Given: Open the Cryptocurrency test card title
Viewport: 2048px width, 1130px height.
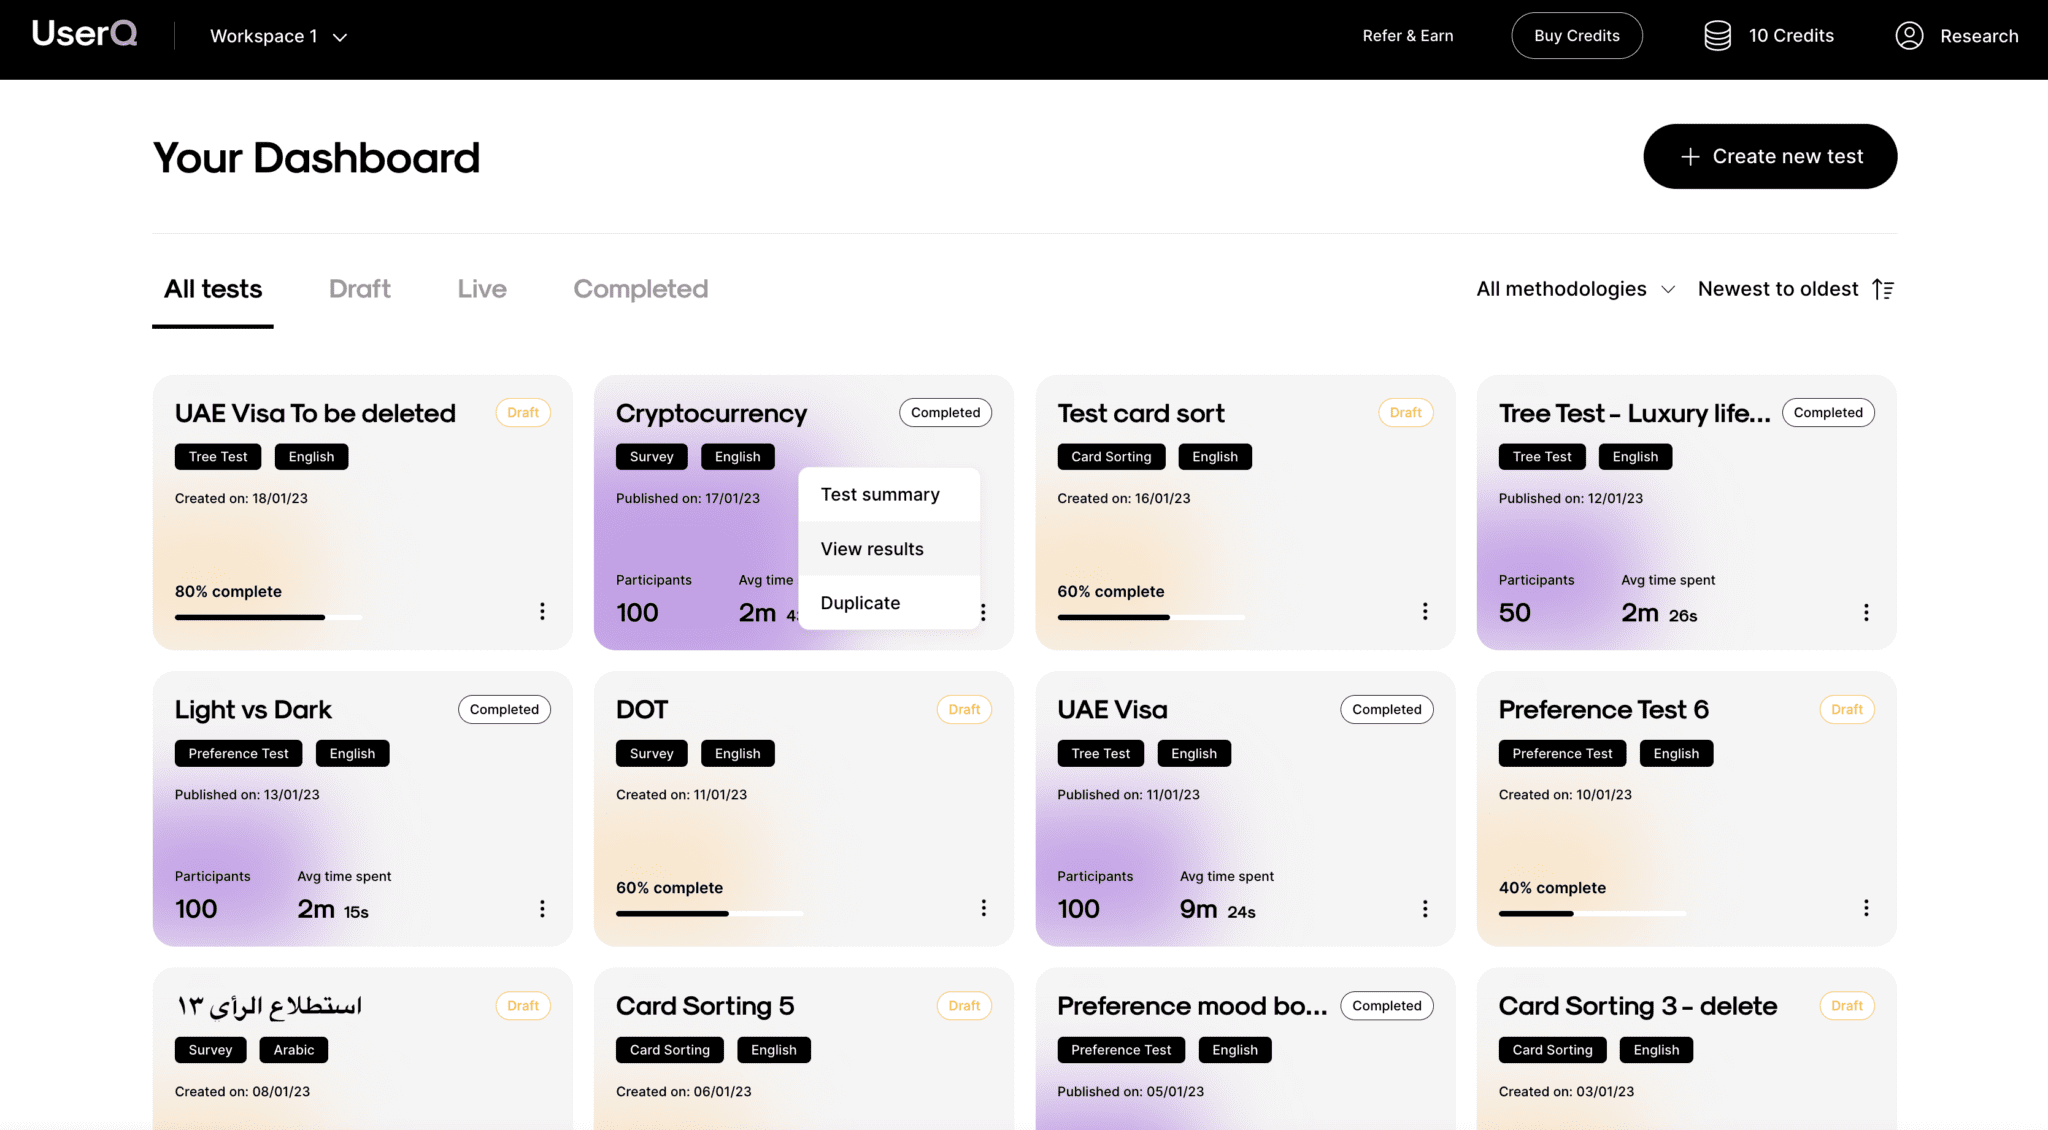Looking at the screenshot, I should (711, 413).
